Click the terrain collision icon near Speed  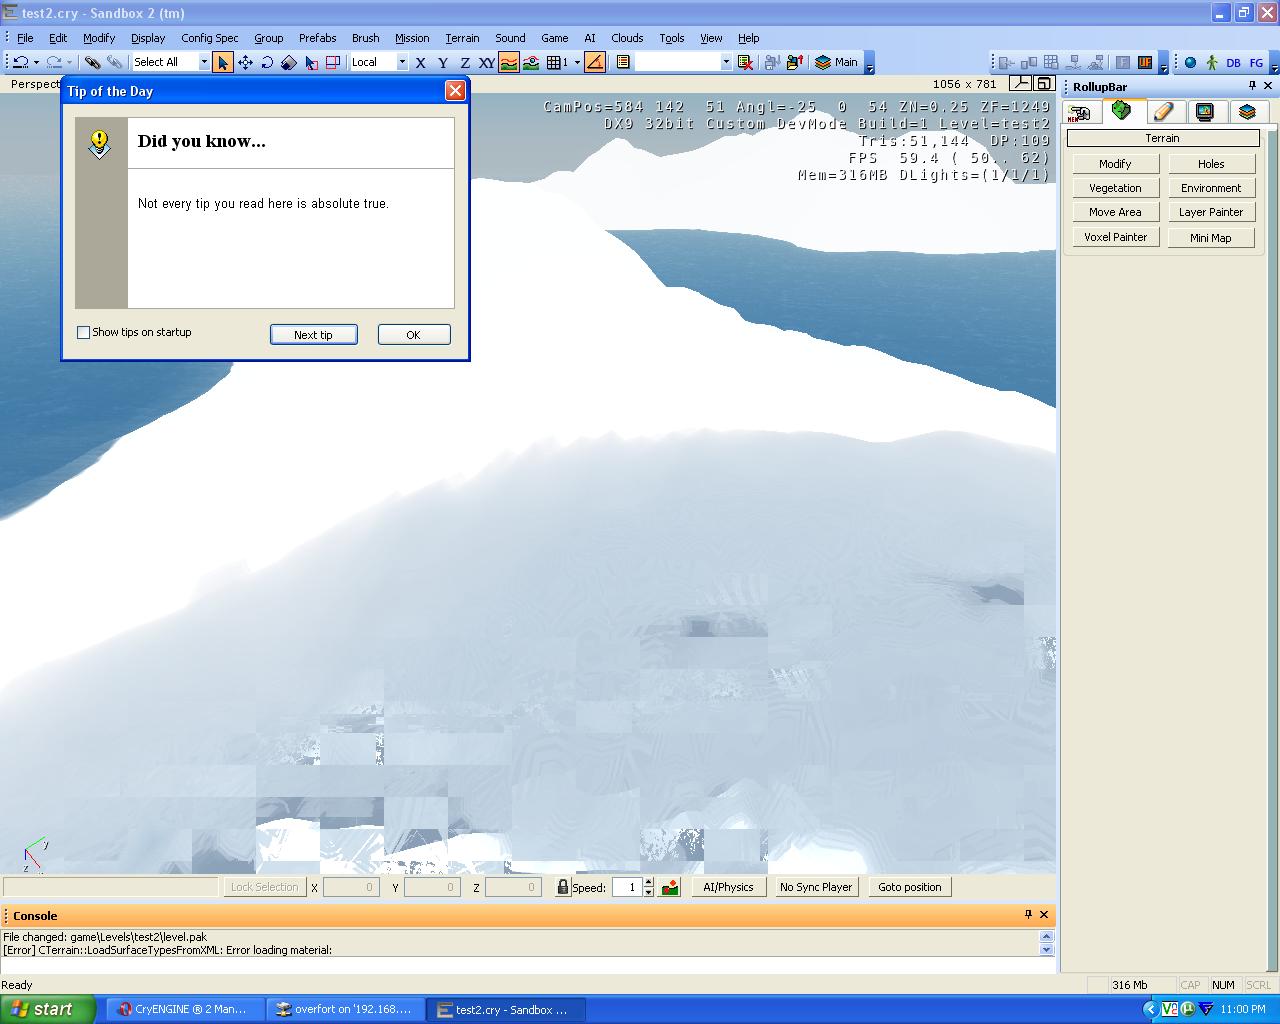670,887
